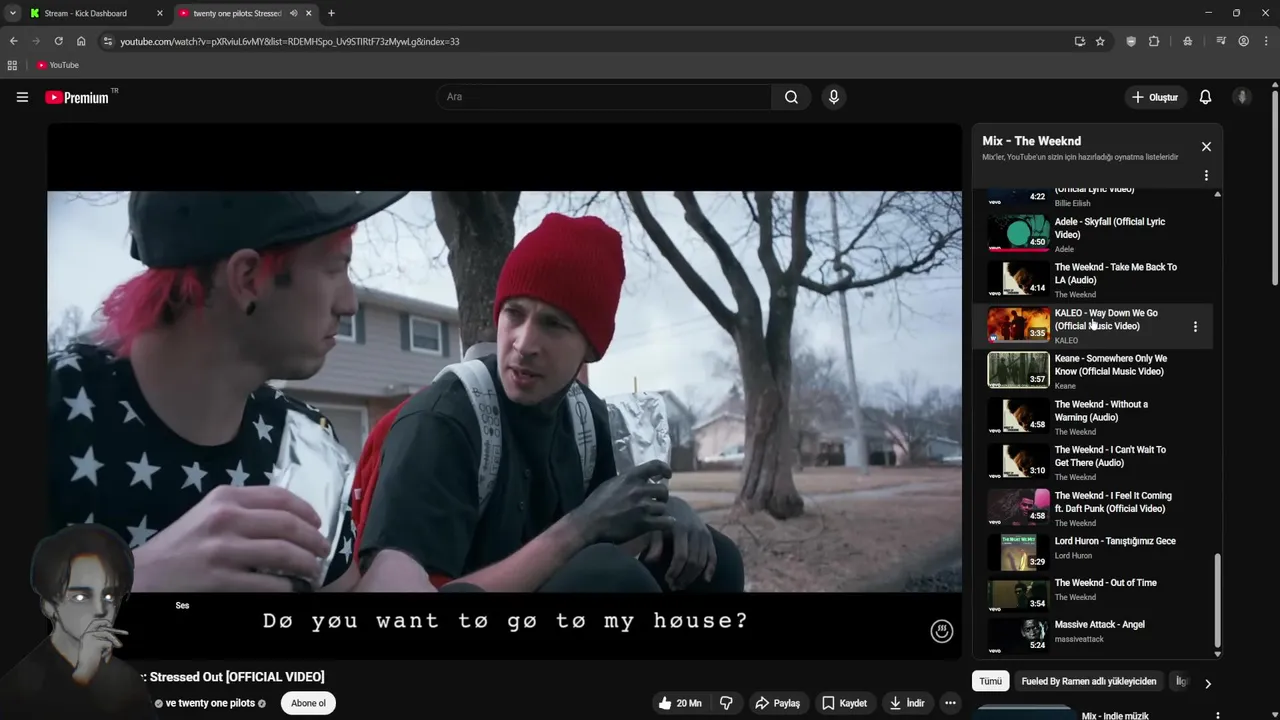Click the browser address bar URL
The image size is (1280, 720).
tap(290, 41)
